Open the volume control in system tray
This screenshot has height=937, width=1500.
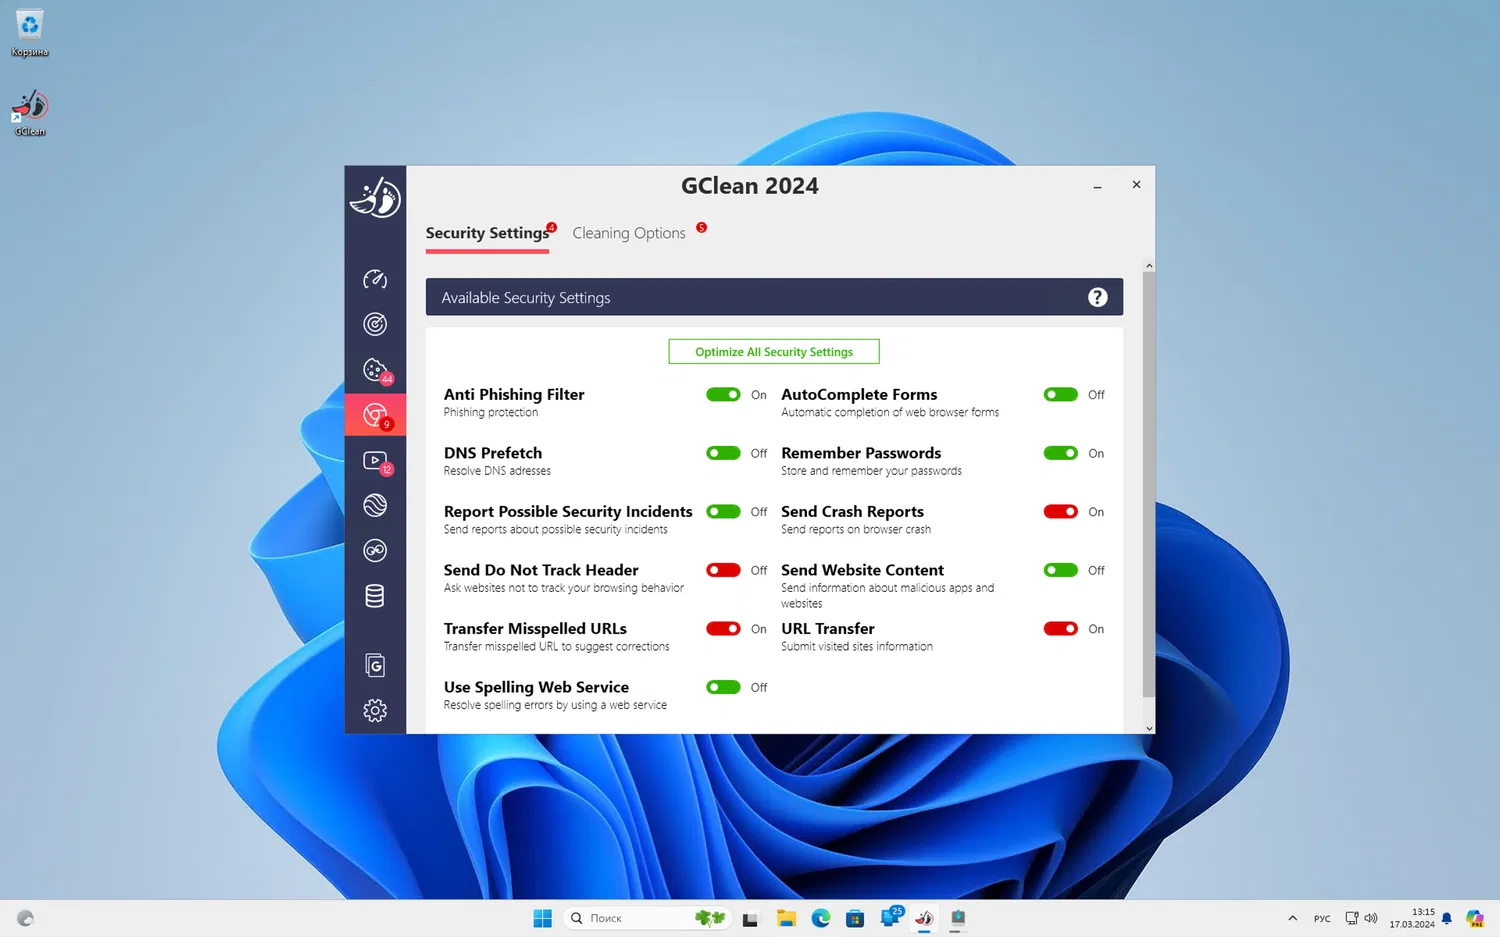point(1371,918)
